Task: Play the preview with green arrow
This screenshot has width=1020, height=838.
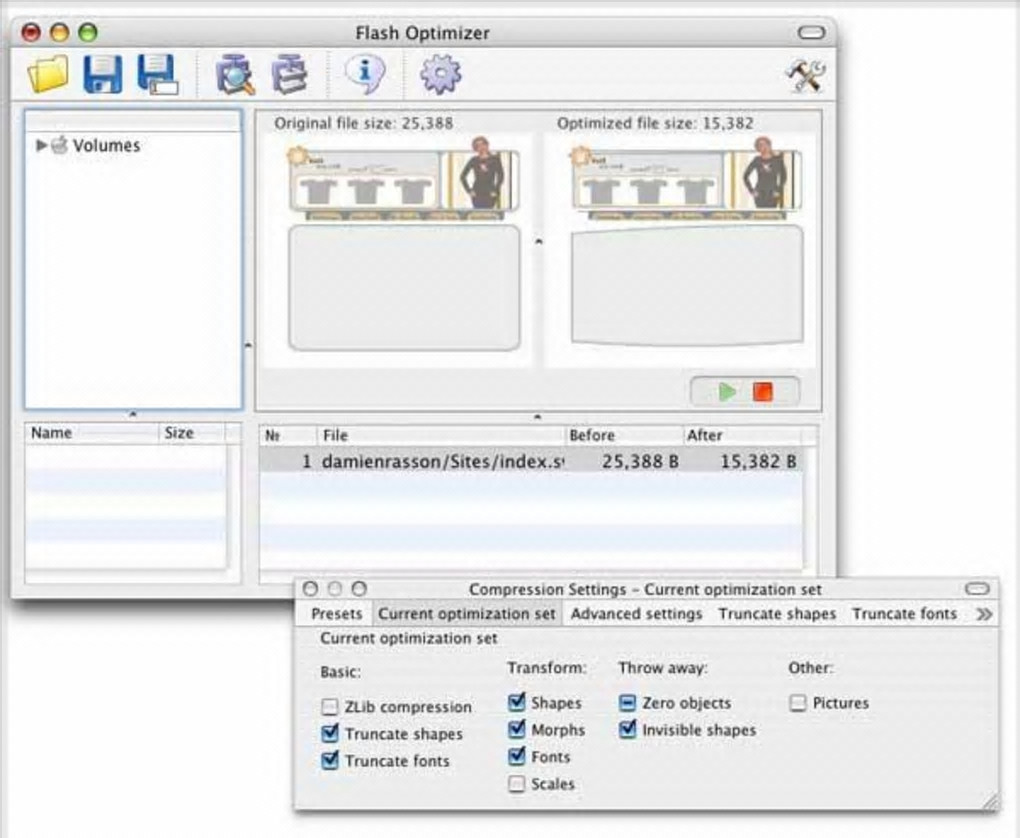Action: [x=727, y=392]
